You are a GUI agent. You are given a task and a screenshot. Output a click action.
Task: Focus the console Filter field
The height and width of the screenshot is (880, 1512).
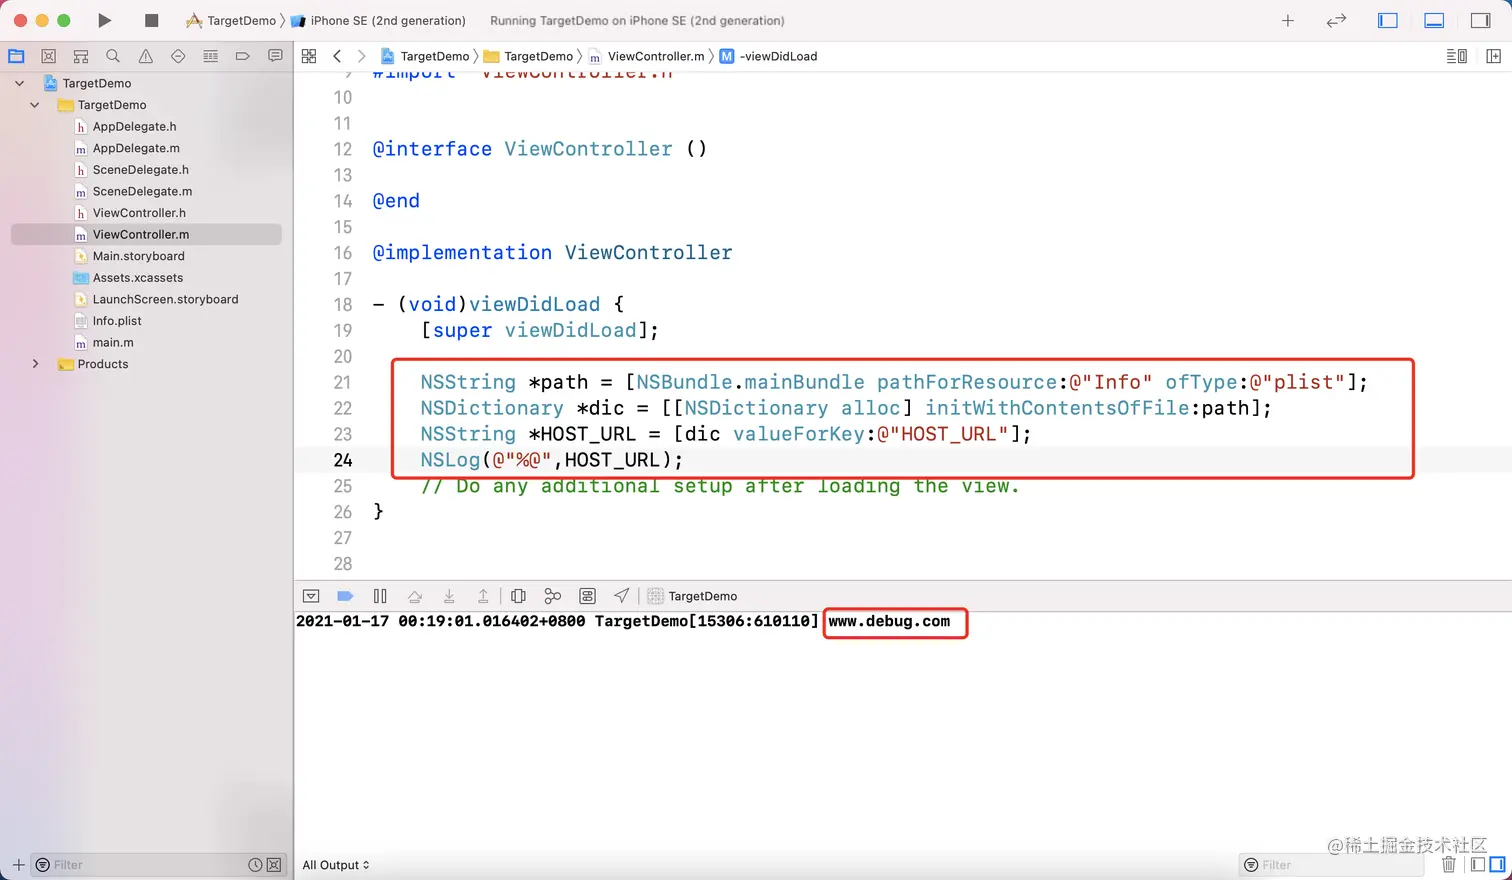(1331, 865)
